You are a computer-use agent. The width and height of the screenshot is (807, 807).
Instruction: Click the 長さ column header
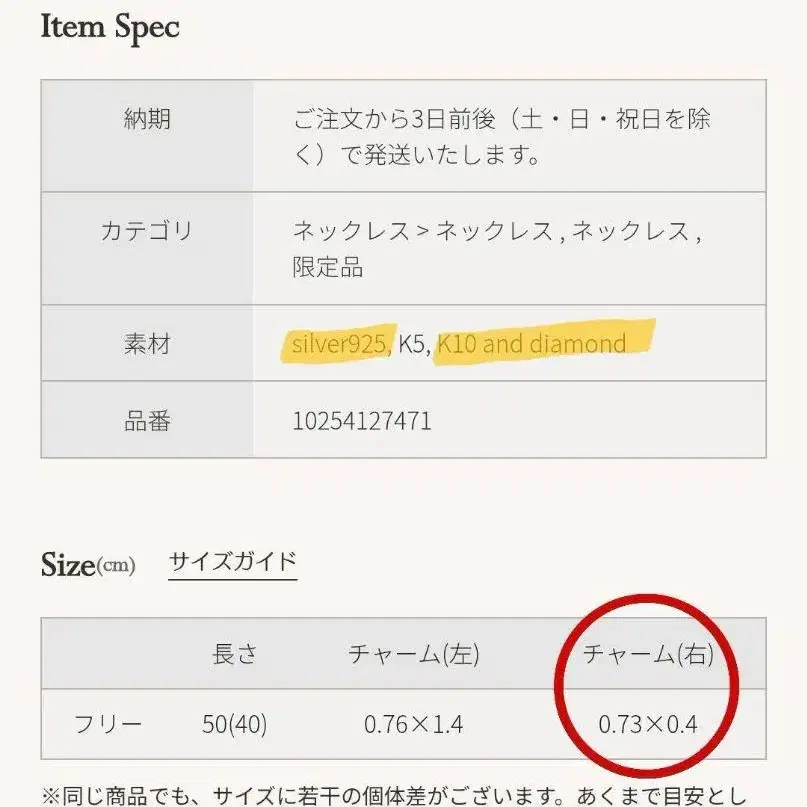[234, 655]
